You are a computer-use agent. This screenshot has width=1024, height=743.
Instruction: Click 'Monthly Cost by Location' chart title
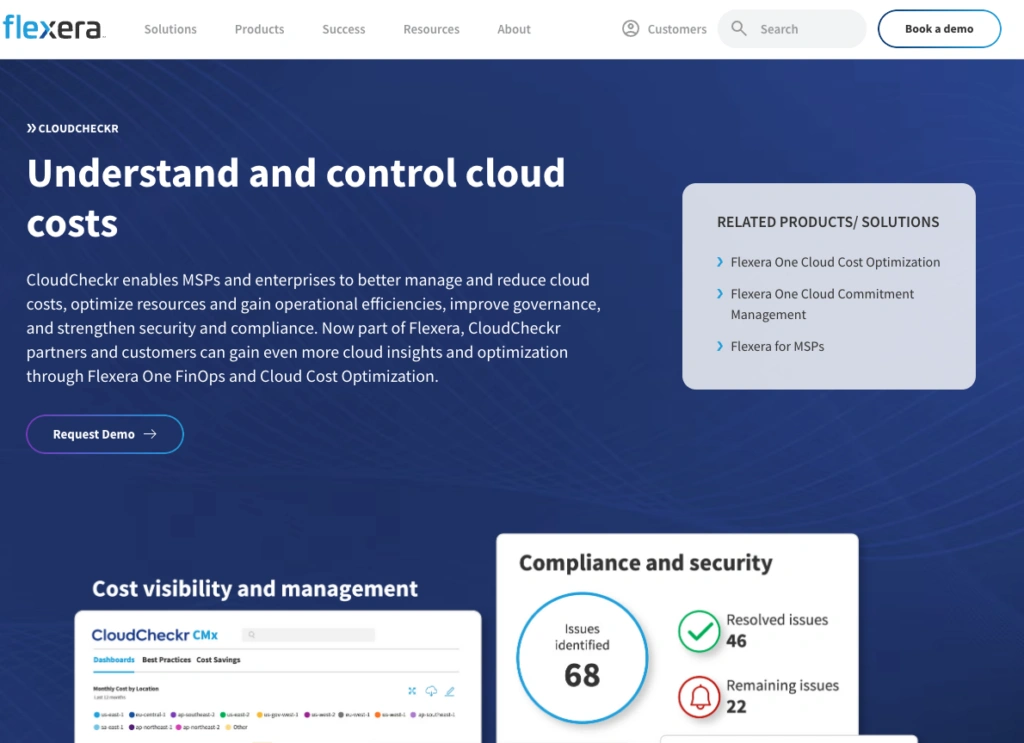pyautogui.click(x=125, y=689)
